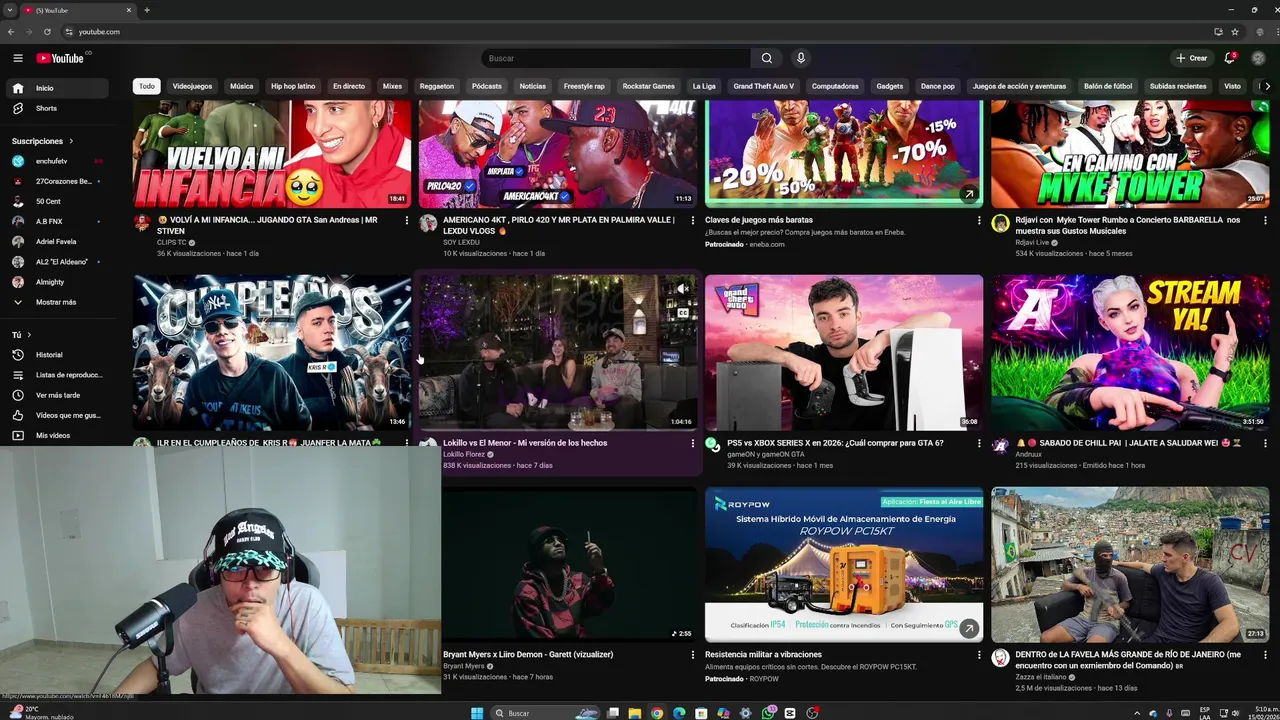Open options for VOLVÍ A MI INFANCIA video

click(406, 220)
